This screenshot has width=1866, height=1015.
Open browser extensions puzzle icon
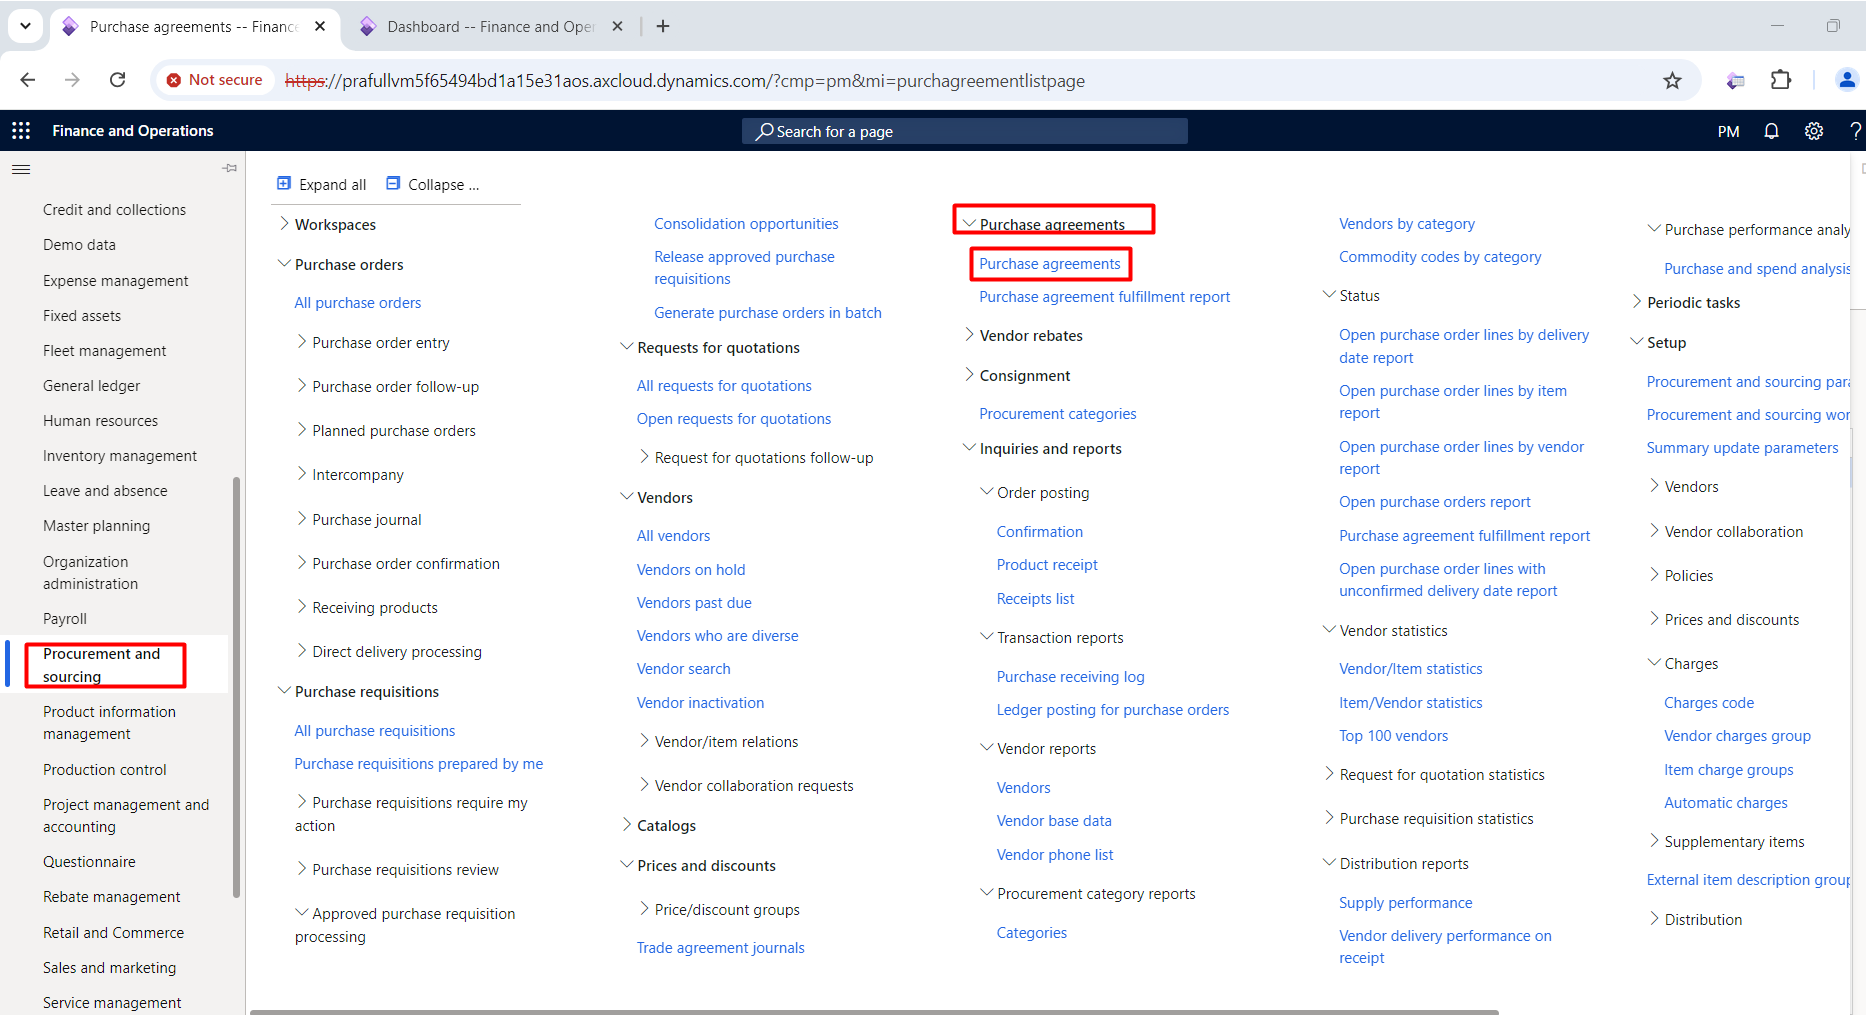click(1780, 80)
